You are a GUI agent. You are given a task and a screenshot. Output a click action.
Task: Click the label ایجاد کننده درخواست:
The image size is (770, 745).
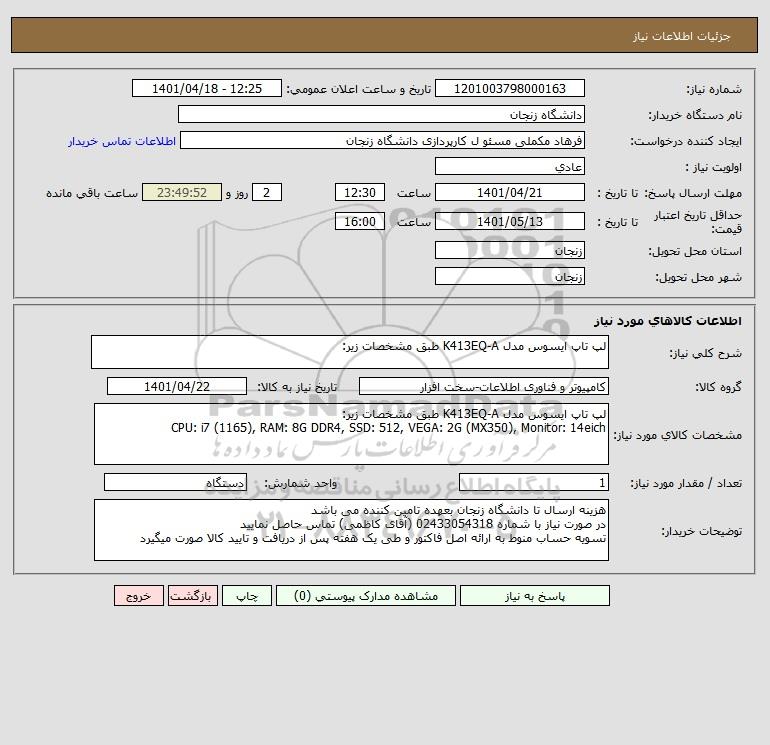tap(686, 141)
